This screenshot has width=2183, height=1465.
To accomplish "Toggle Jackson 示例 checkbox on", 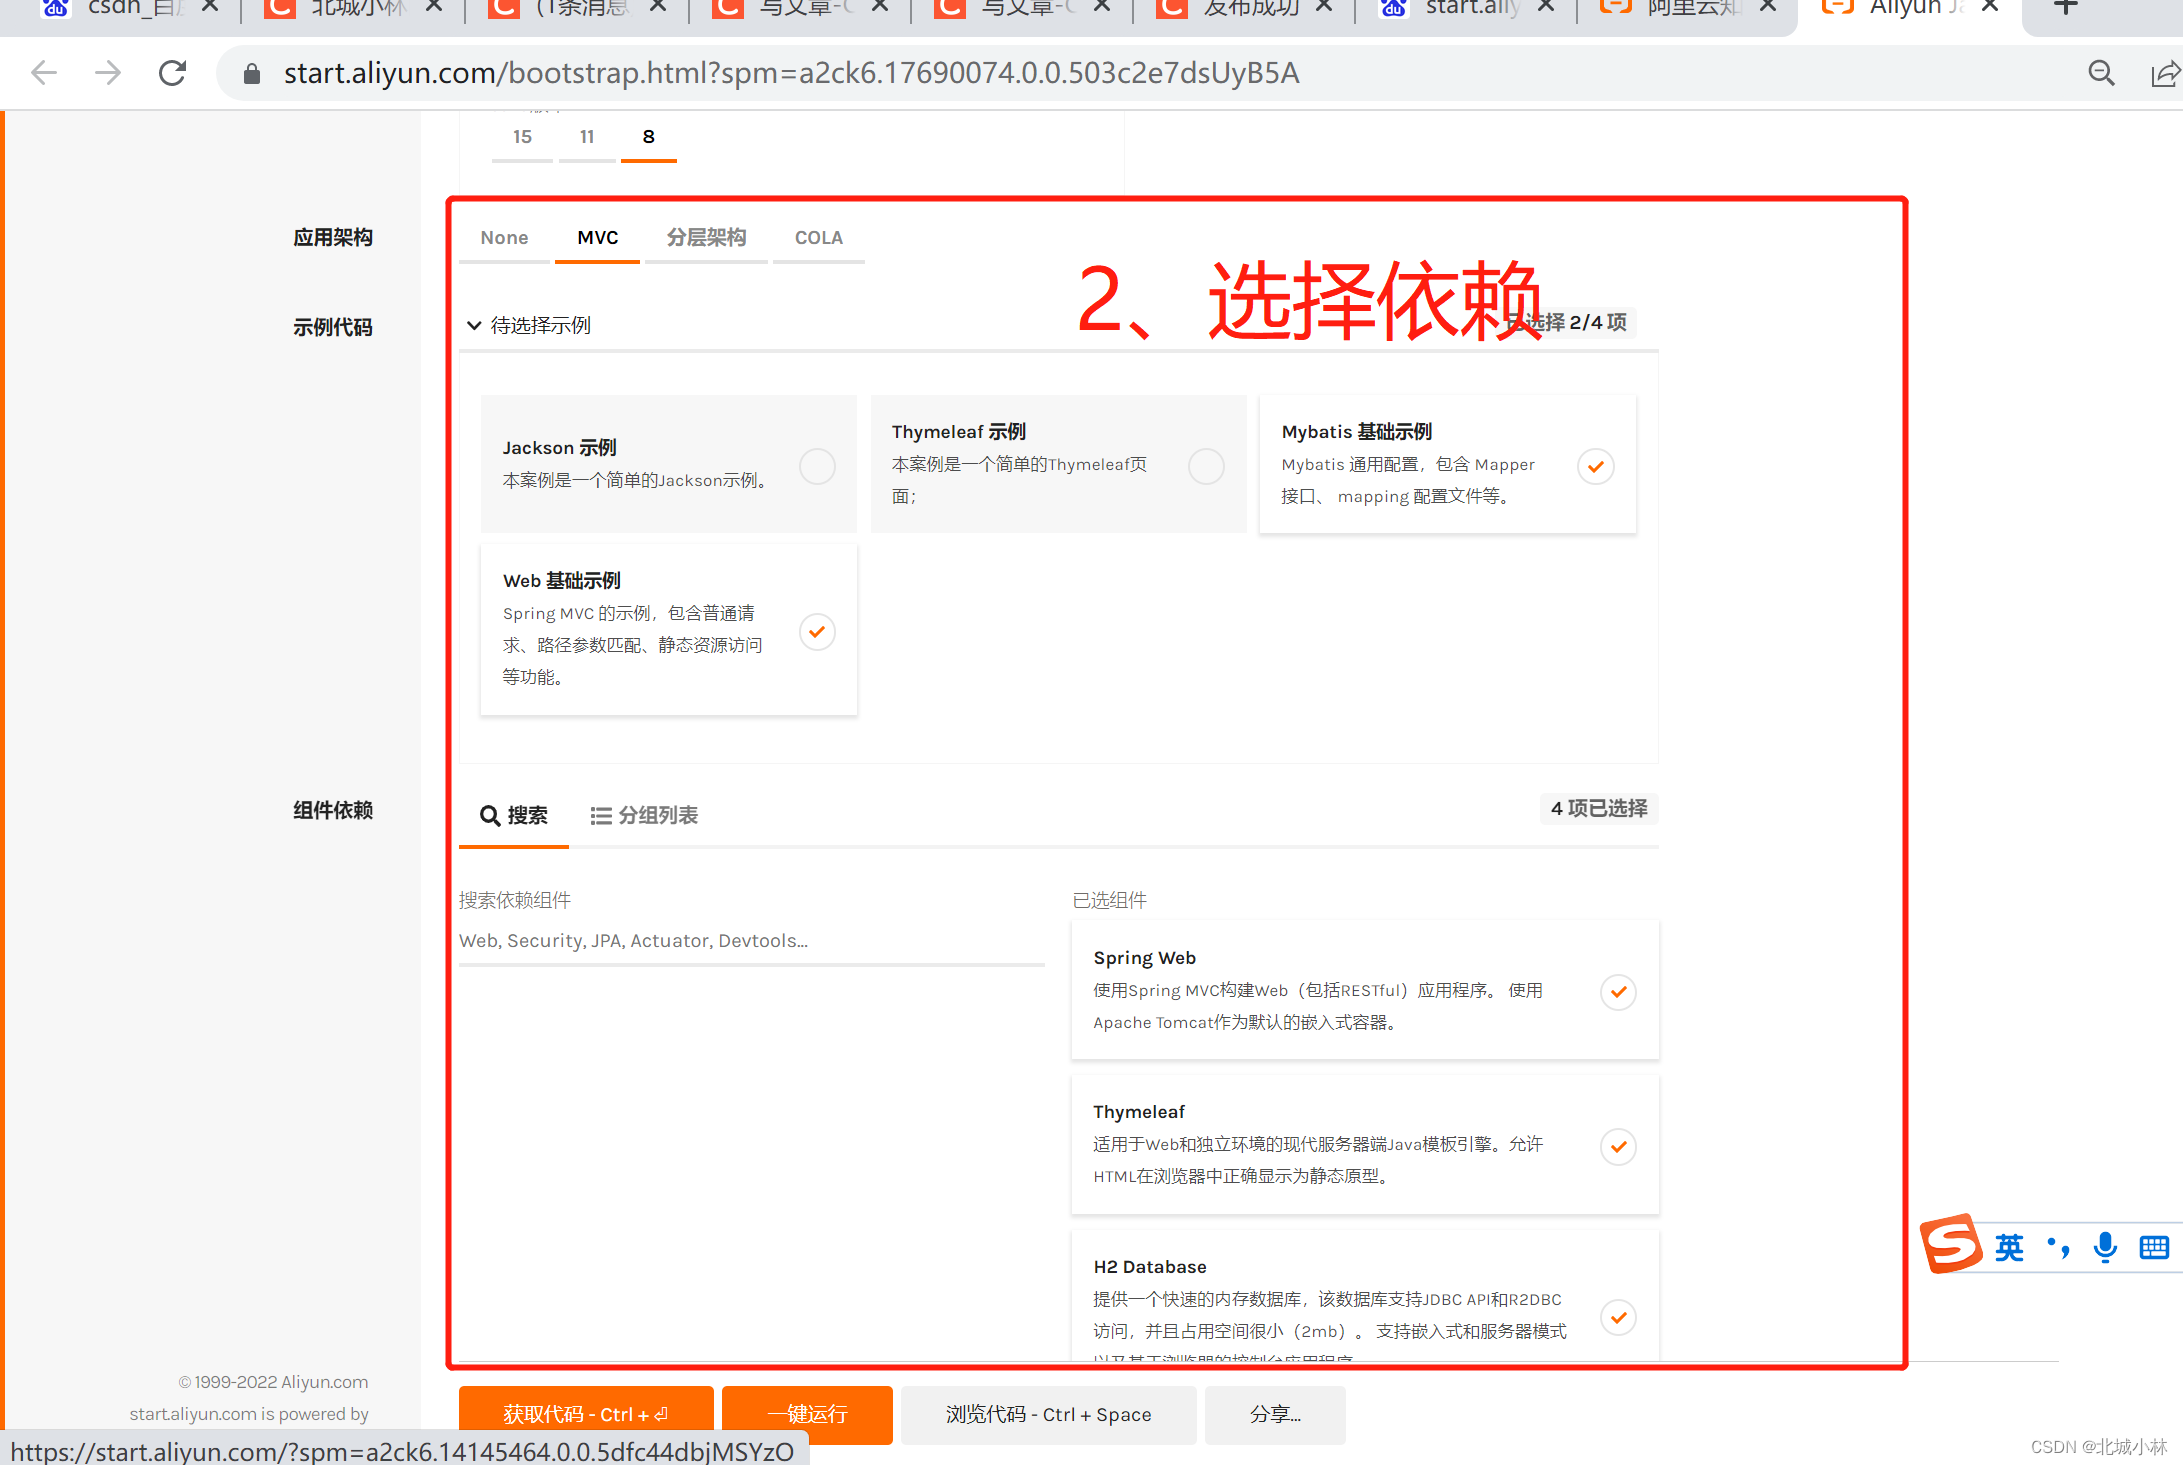I will (818, 466).
